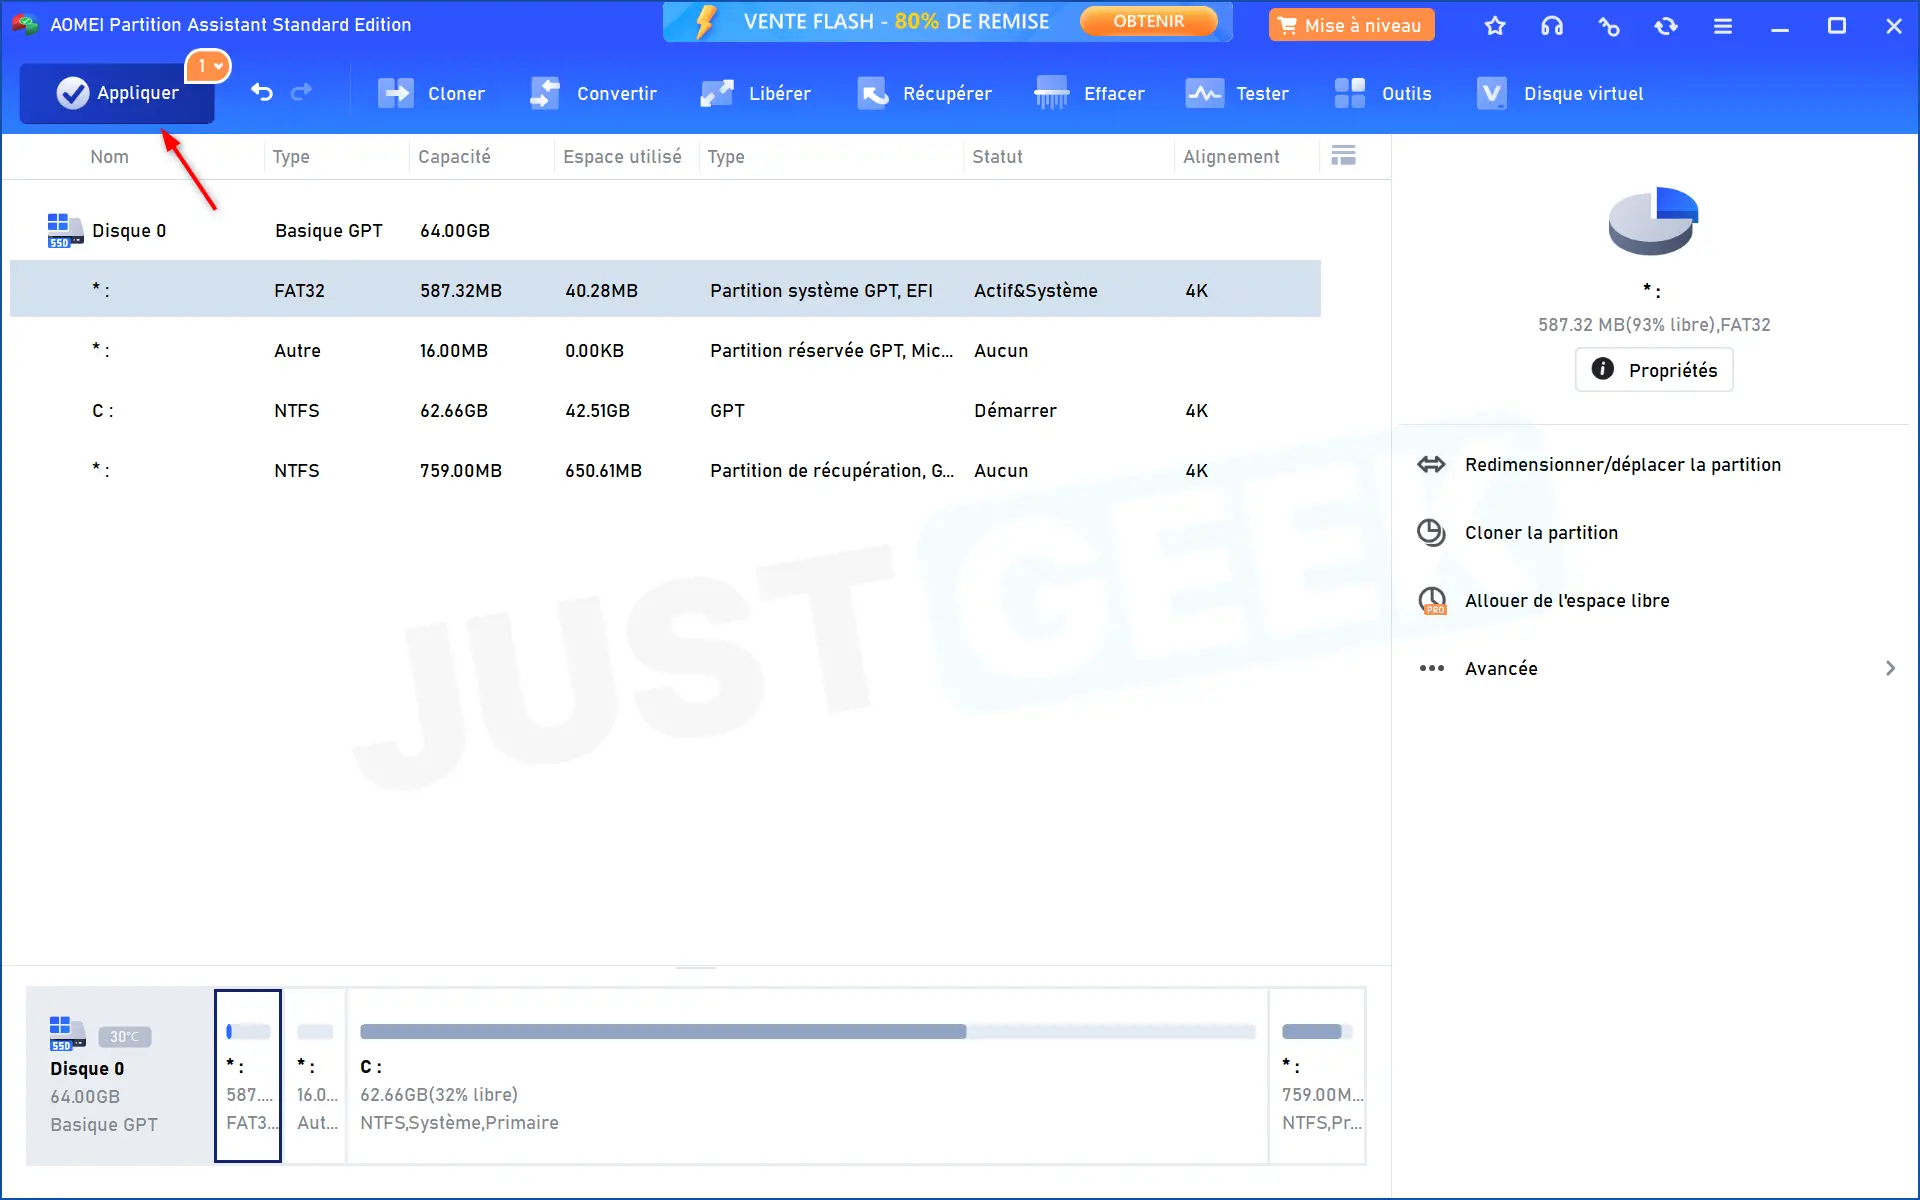Click the C: partition usage bar
This screenshot has height=1200, width=1920.
tap(807, 1032)
